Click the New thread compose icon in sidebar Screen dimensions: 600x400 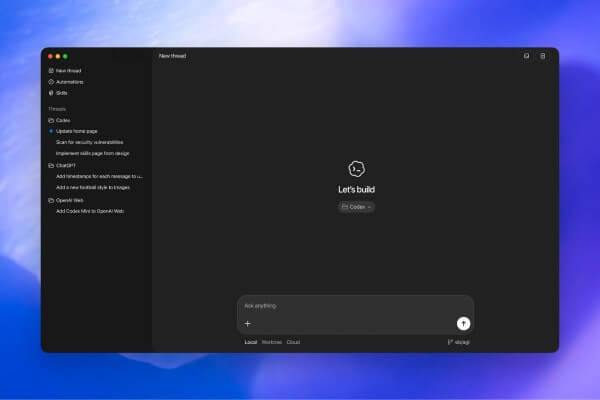pos(51,71)
